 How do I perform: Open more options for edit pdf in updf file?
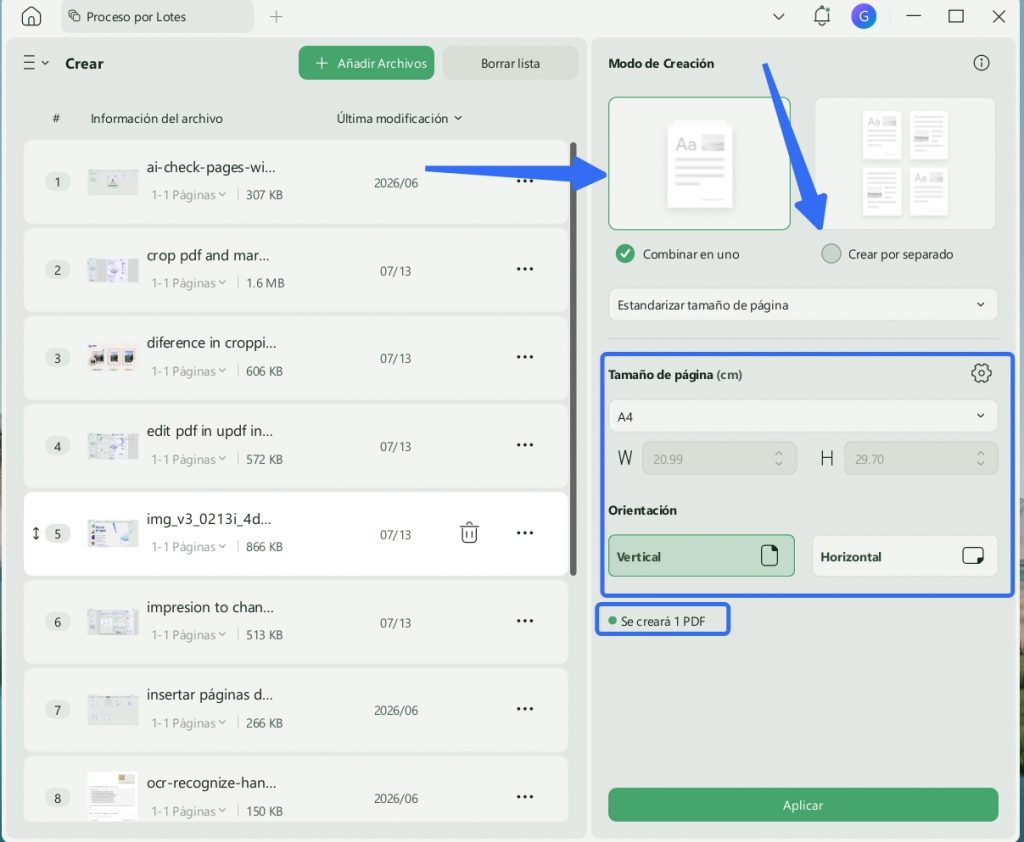[x=525, y=445]
